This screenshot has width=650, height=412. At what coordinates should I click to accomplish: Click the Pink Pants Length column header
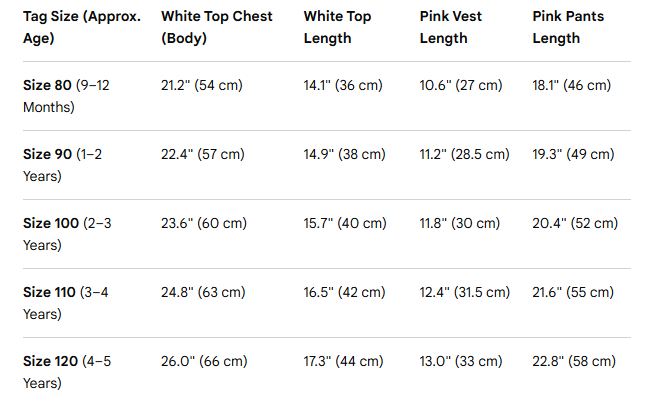click(568, 27)
